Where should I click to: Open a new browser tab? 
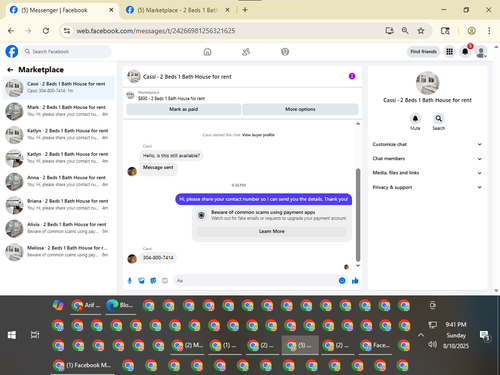click(245, 10)
